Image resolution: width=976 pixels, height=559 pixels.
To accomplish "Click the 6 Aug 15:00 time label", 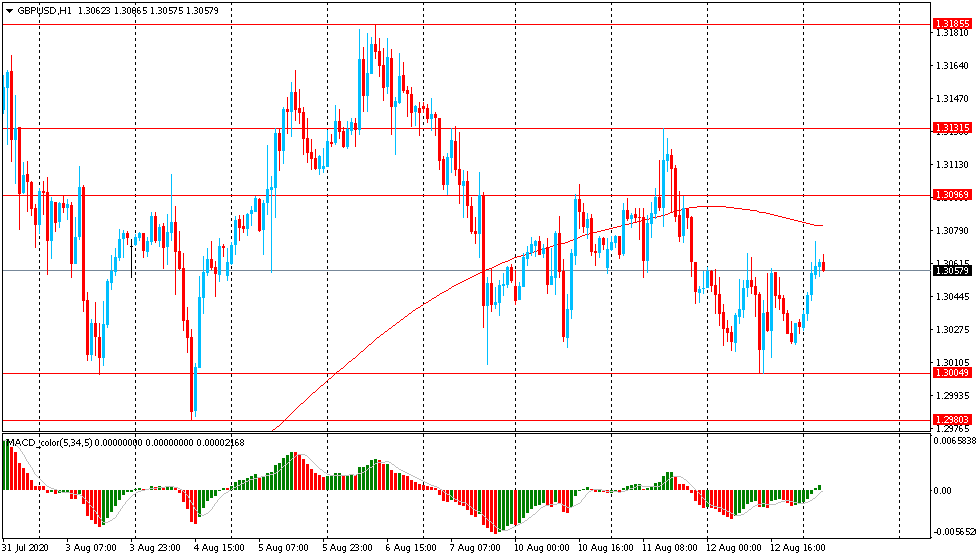I will 411,548.
